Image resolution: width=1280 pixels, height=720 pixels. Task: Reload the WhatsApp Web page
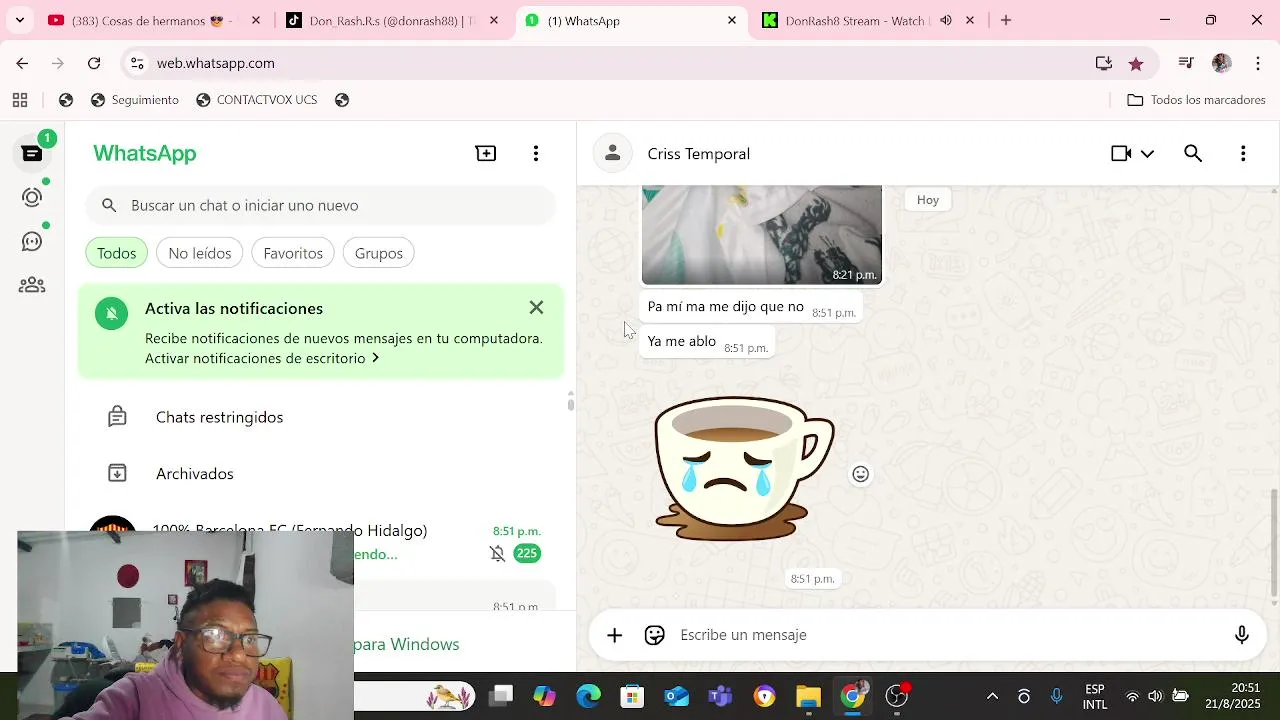coord(94,63)
